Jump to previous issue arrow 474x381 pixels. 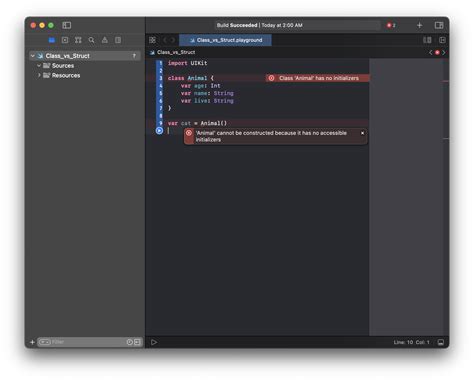431,52
